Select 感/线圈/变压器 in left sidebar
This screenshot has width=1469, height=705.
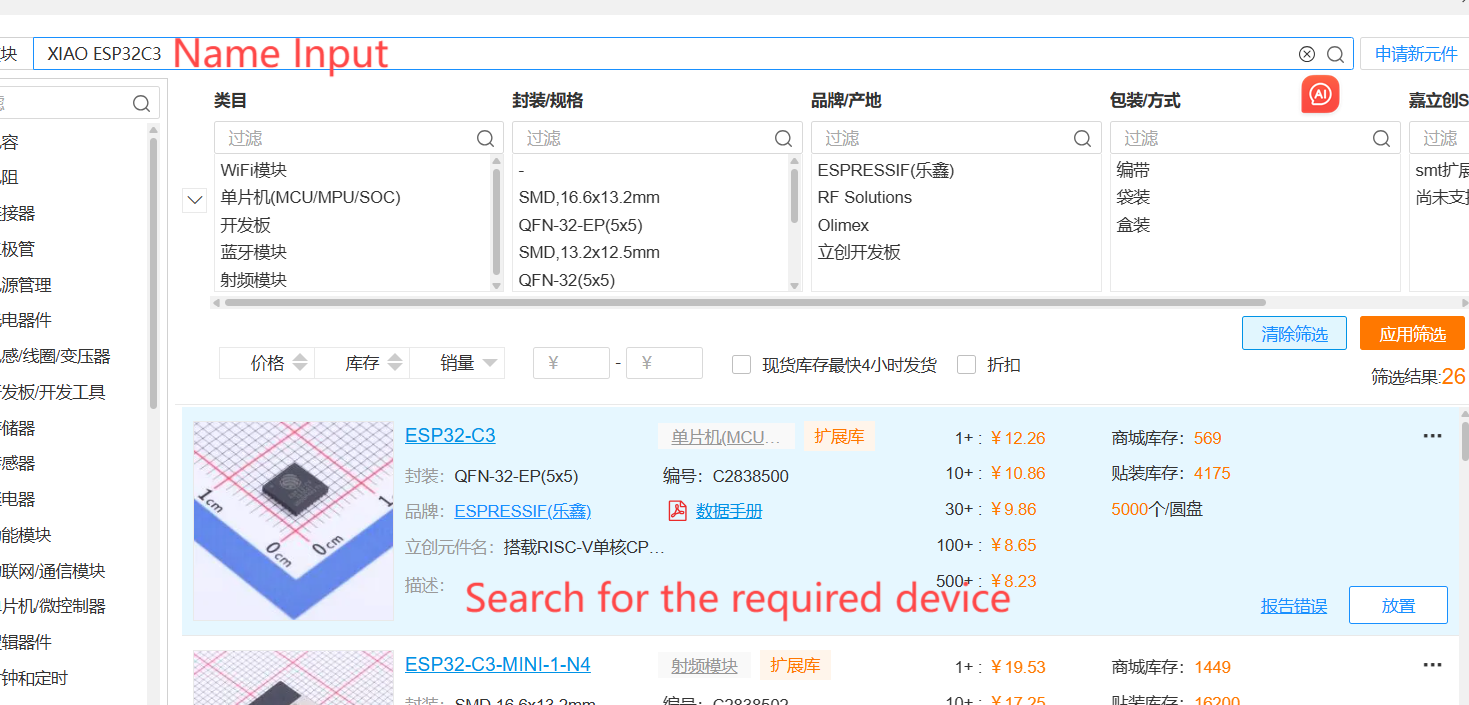tap(55, 356)
